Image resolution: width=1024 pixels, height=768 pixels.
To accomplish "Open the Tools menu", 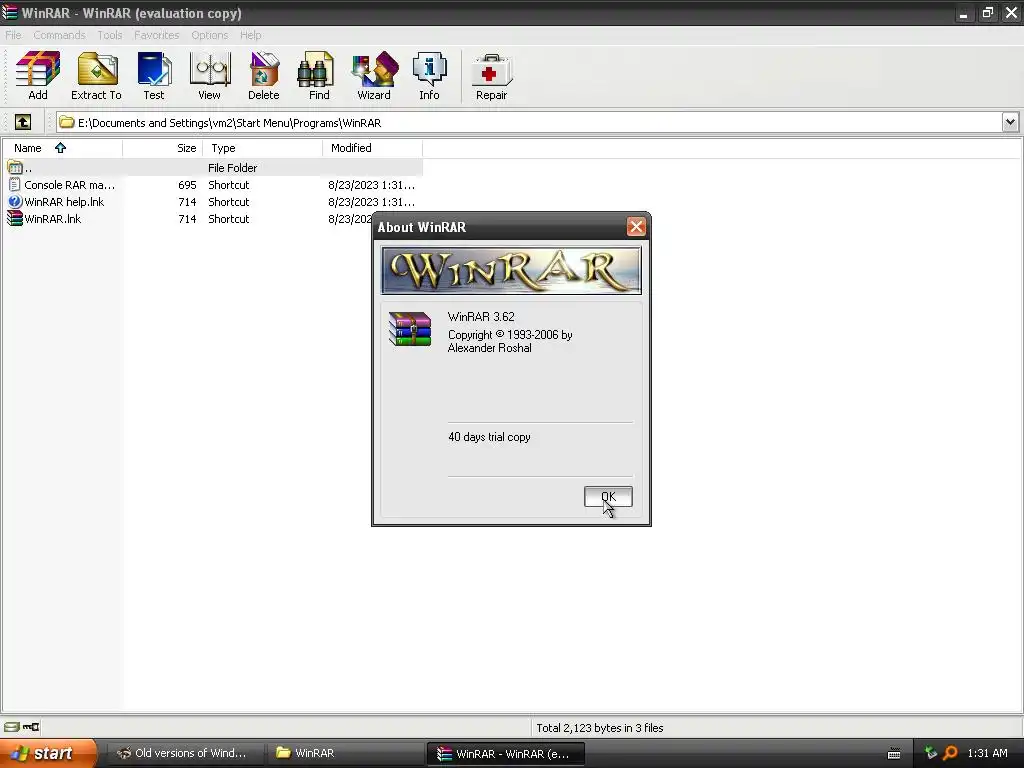I will point(110,35).
